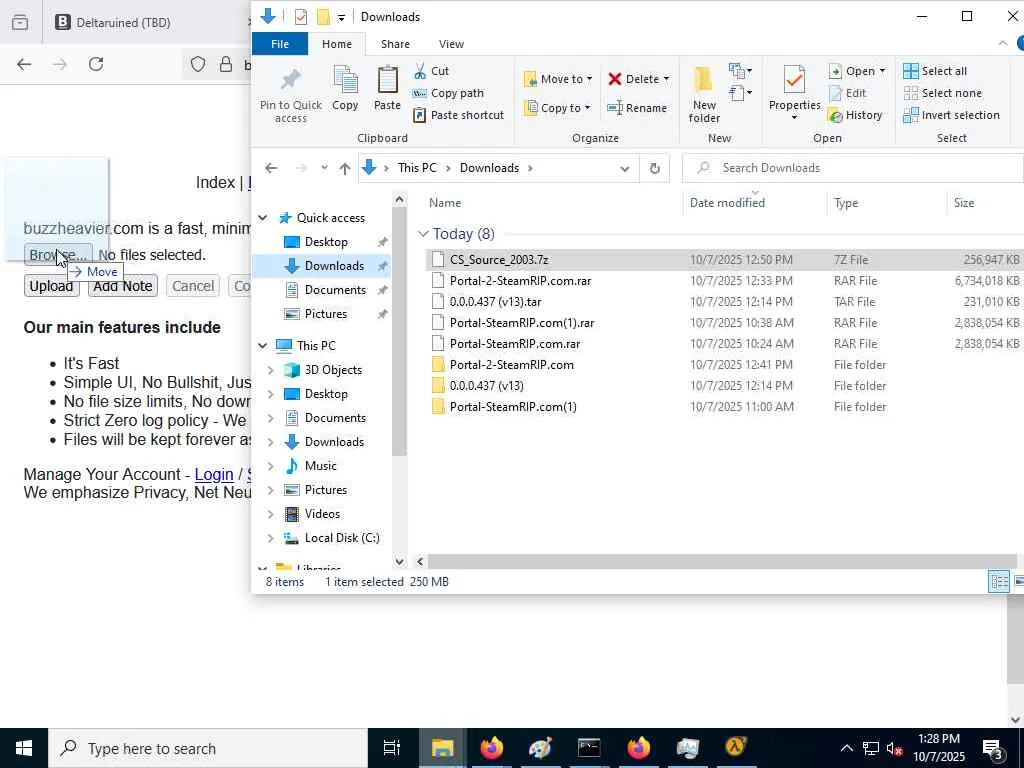Viewport: 1024px width, 768px height.
Task: Open Task View on taskbar
Action: coord(391,748)
